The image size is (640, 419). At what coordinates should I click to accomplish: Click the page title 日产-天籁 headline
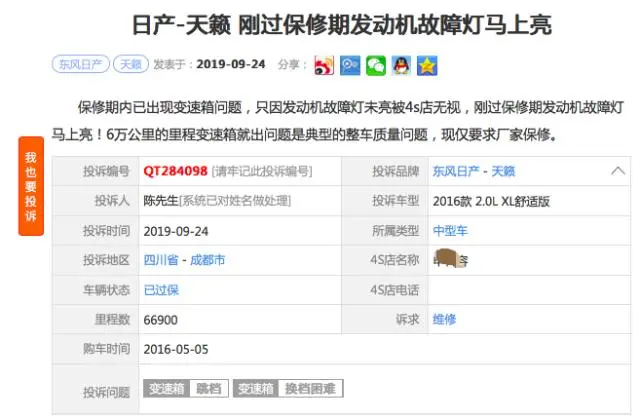342,25
